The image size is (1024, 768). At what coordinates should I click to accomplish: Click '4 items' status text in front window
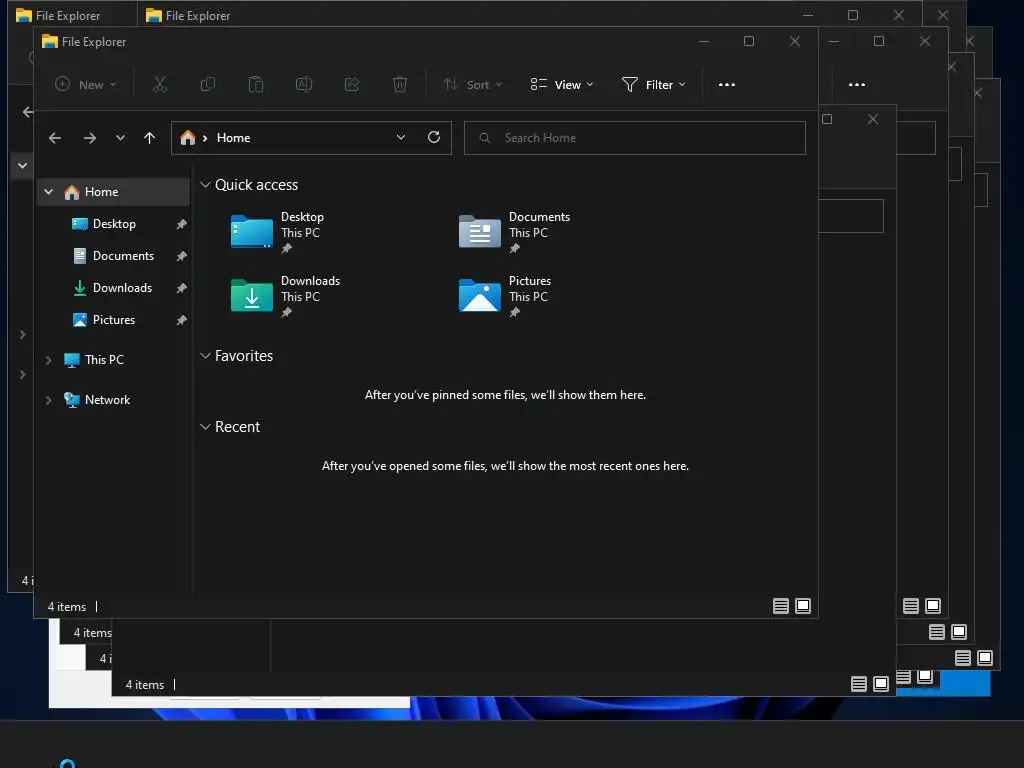(x=67, y=607)
